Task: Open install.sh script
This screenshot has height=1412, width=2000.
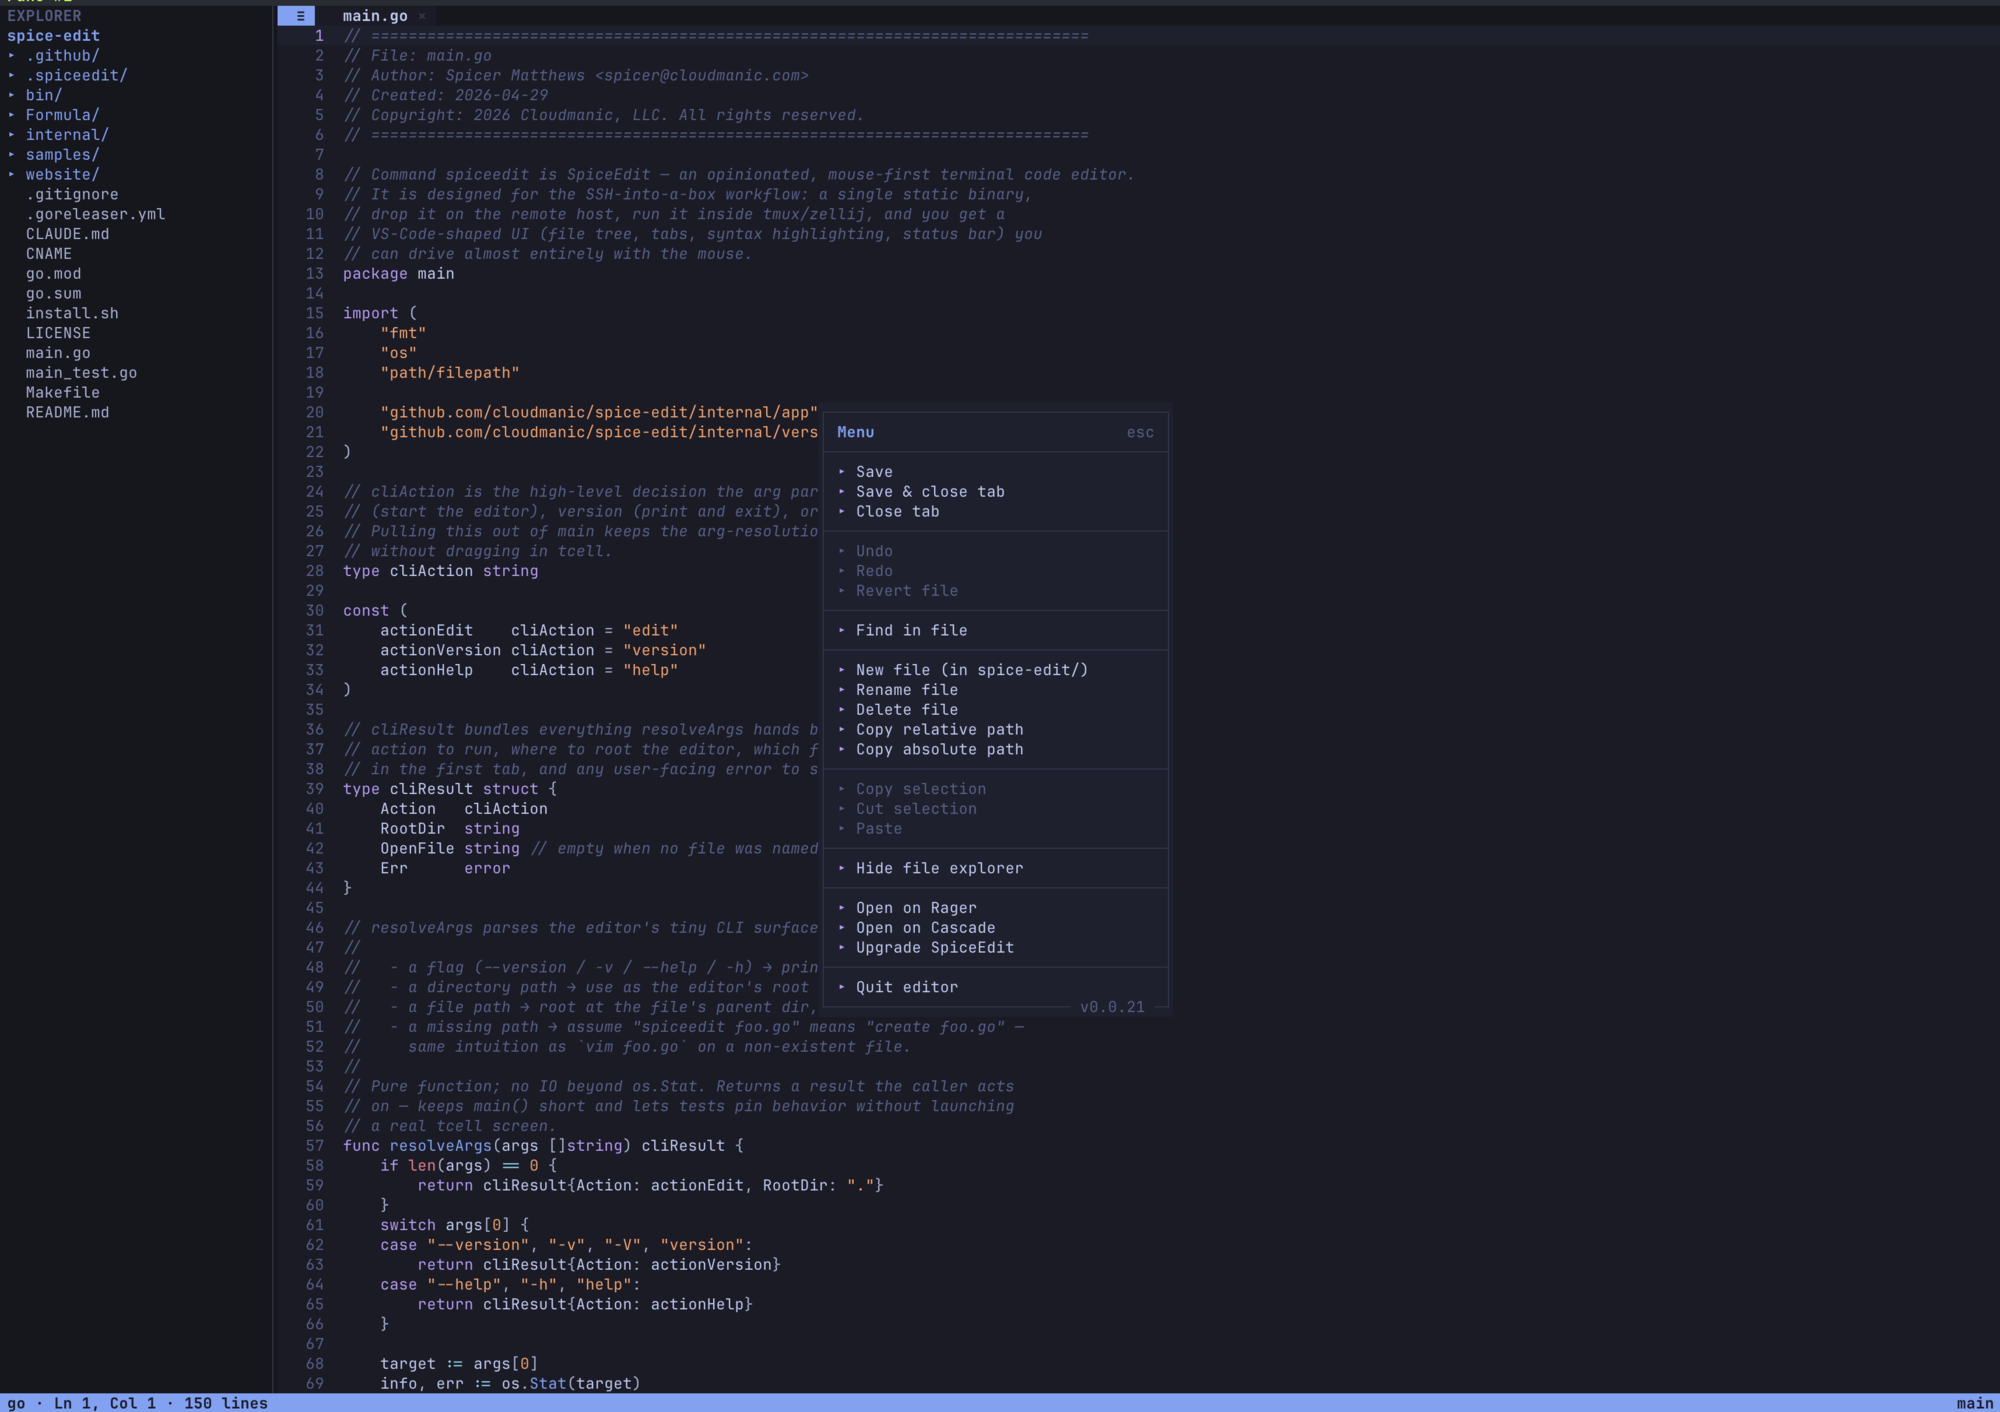Action: coord(72,313)
